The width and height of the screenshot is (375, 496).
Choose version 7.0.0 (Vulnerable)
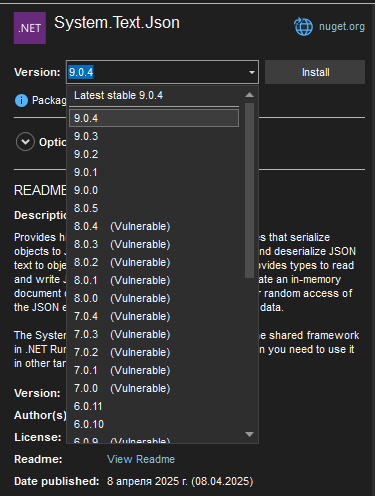tap(154, 388)
